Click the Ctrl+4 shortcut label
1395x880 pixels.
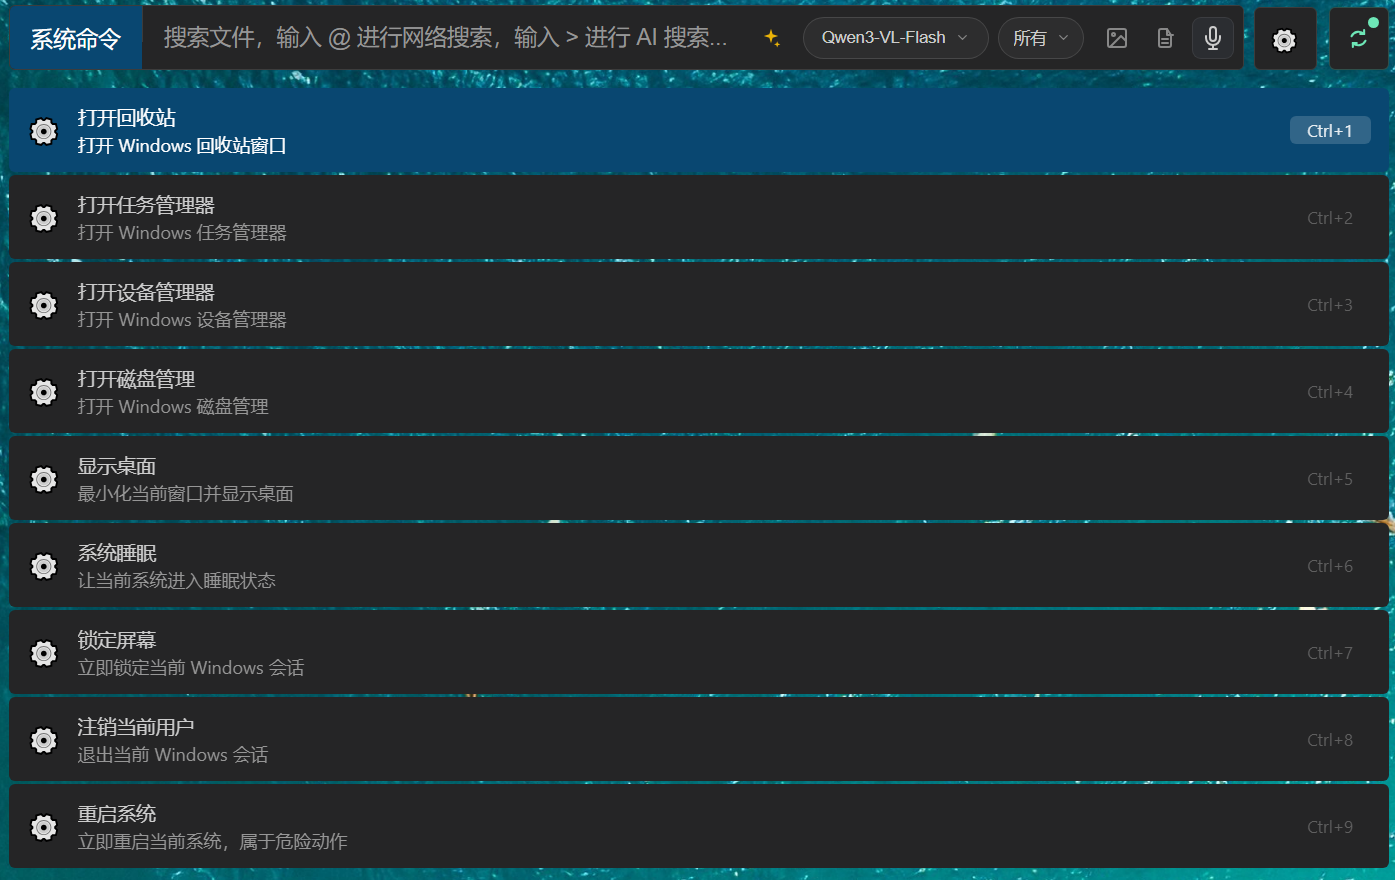click(x=1330, y=392)
